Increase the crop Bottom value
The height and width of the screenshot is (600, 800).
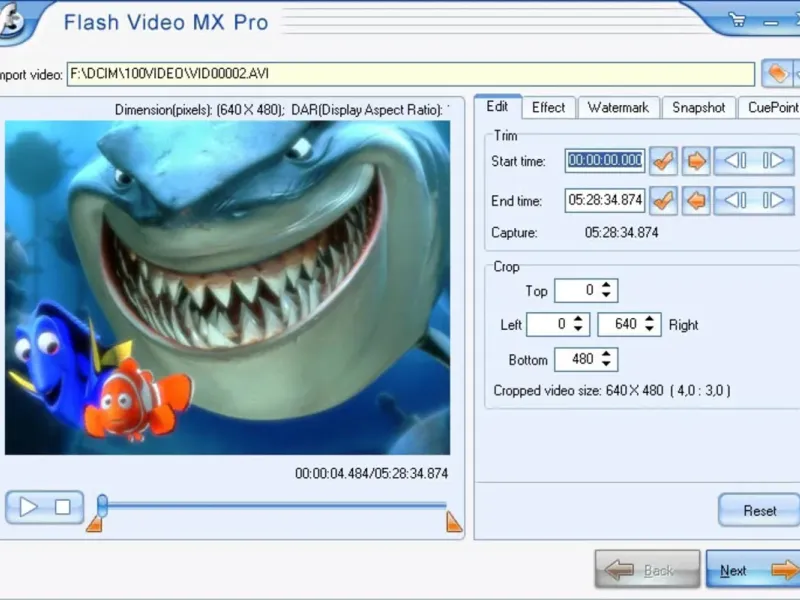tap(606, 355)
